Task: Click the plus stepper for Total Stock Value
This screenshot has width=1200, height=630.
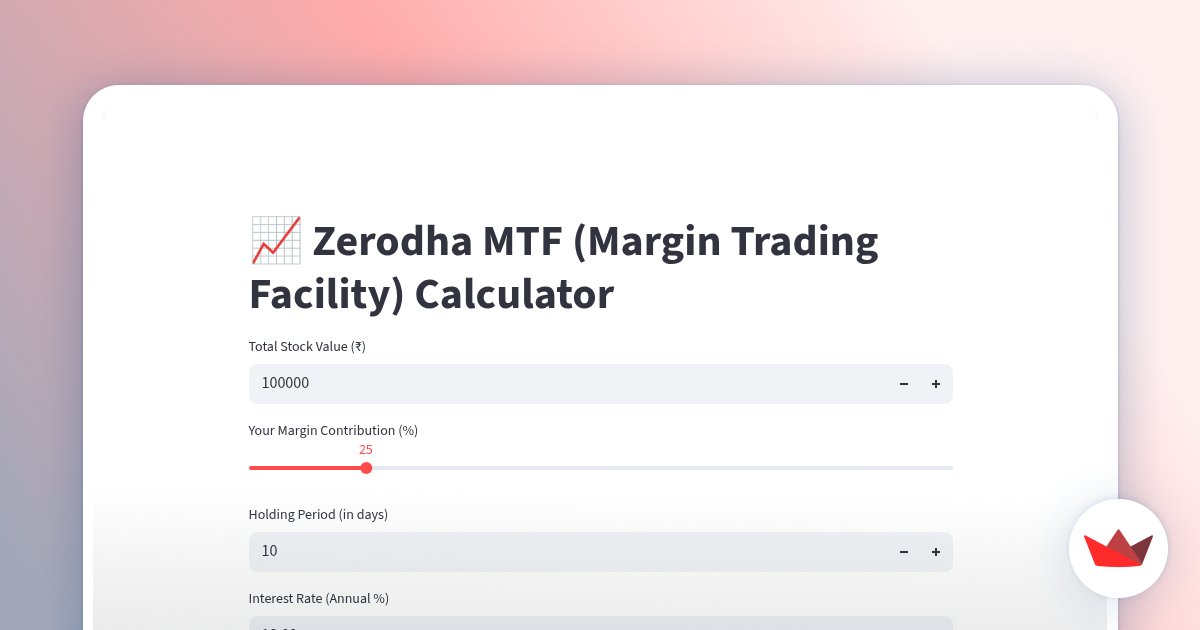Action: 936,384
